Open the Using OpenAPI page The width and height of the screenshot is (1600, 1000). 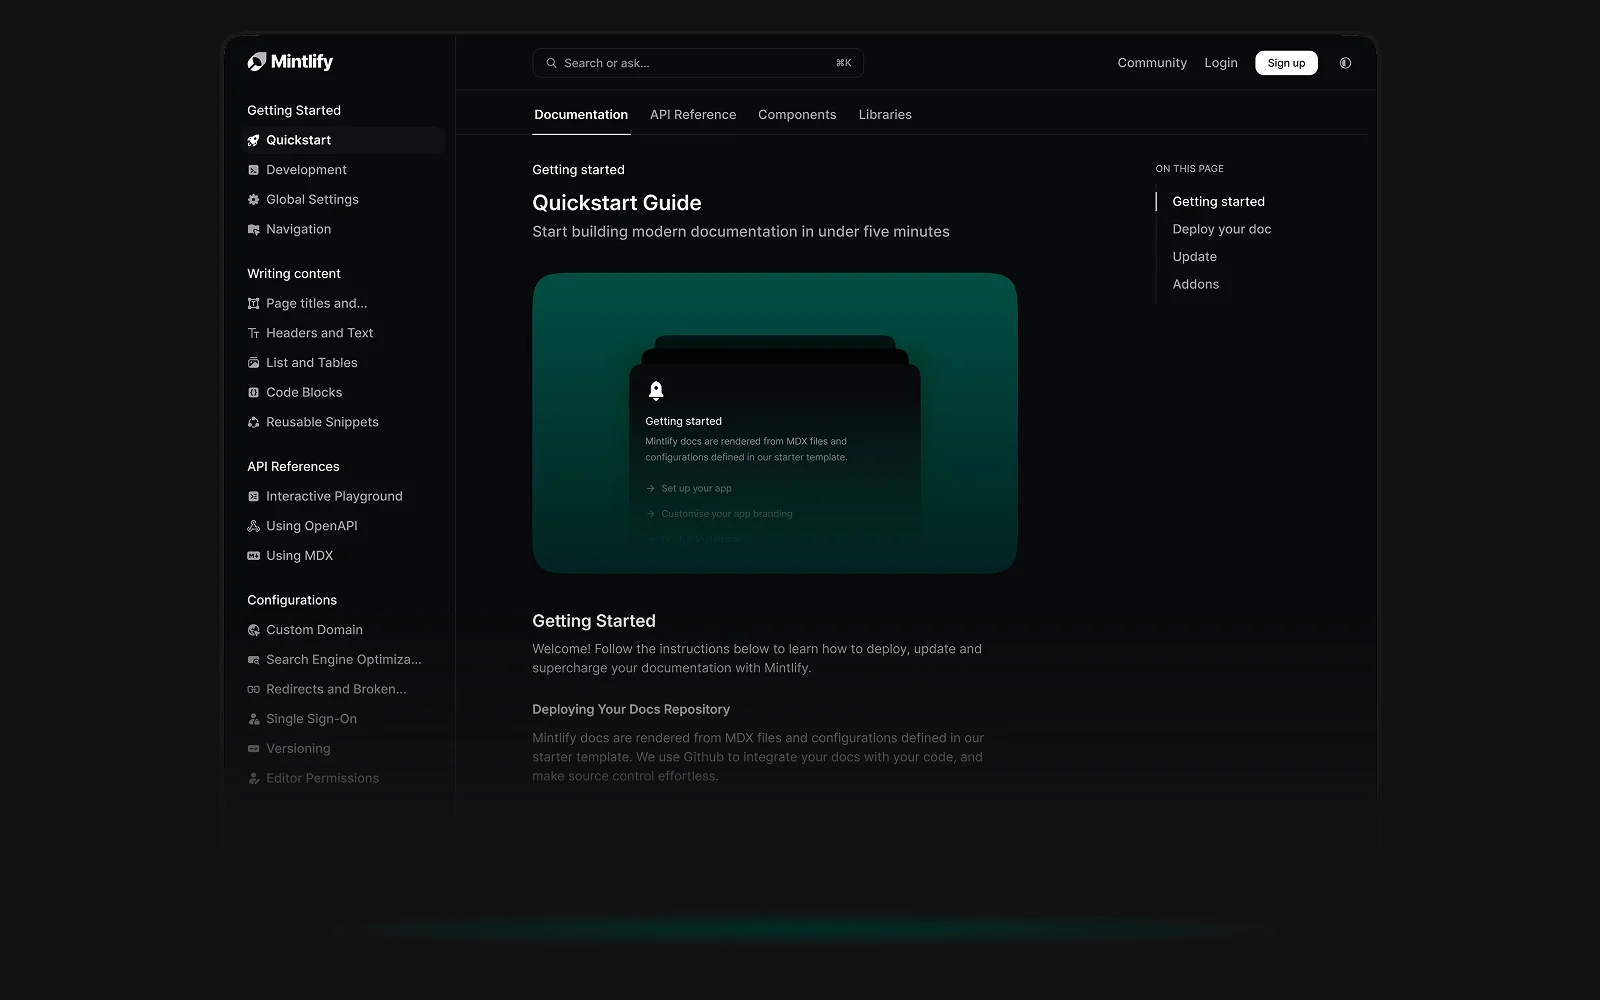click(311, 526)
